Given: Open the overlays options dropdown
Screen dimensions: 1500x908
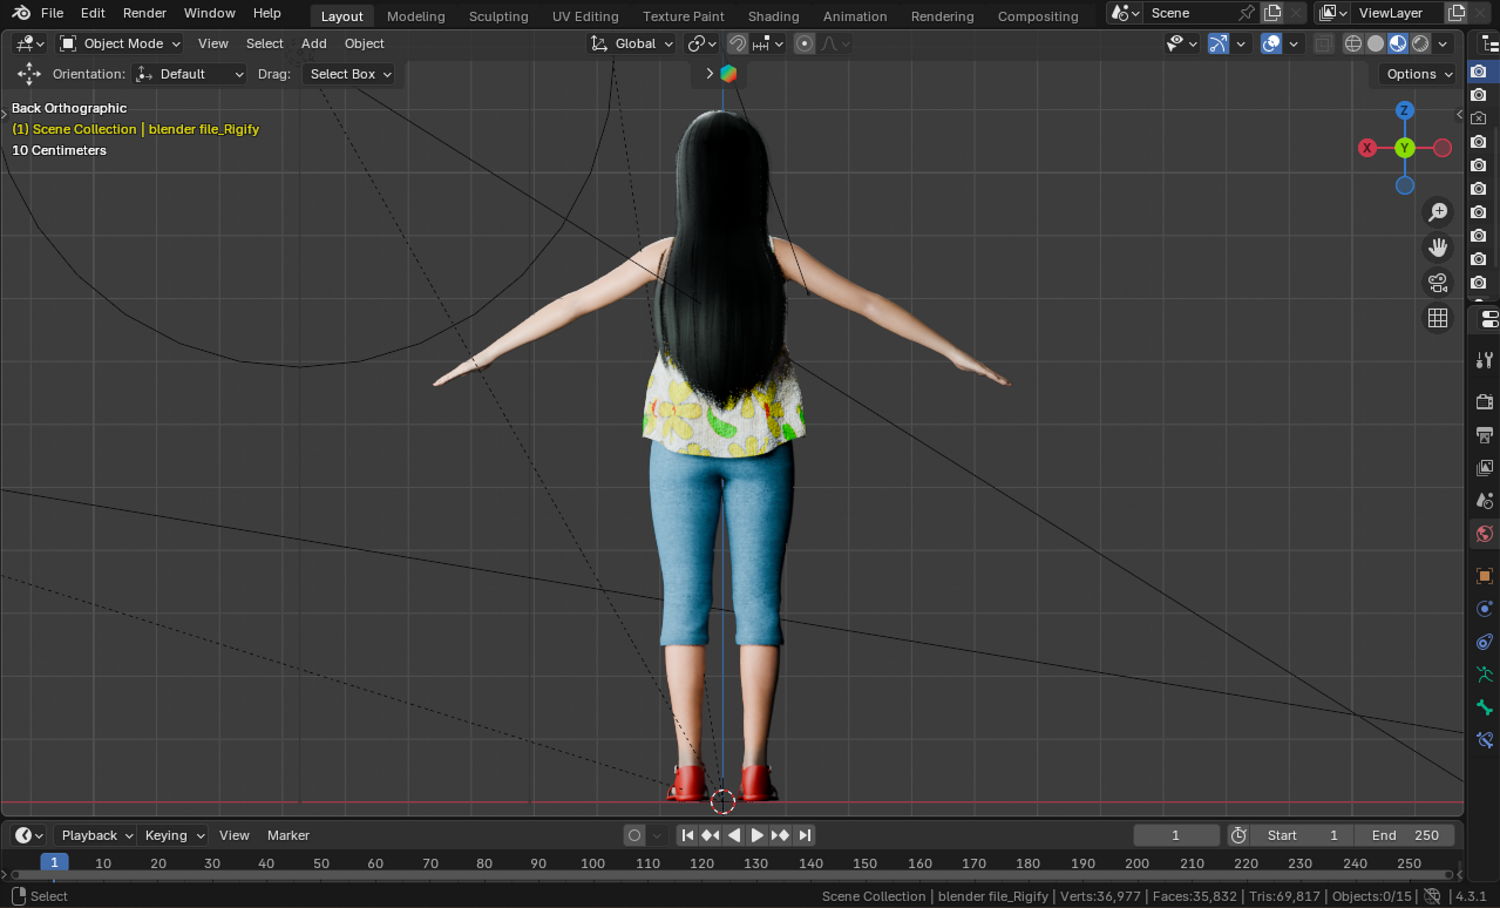Looking at the screenshot, I should [1293, 44].
